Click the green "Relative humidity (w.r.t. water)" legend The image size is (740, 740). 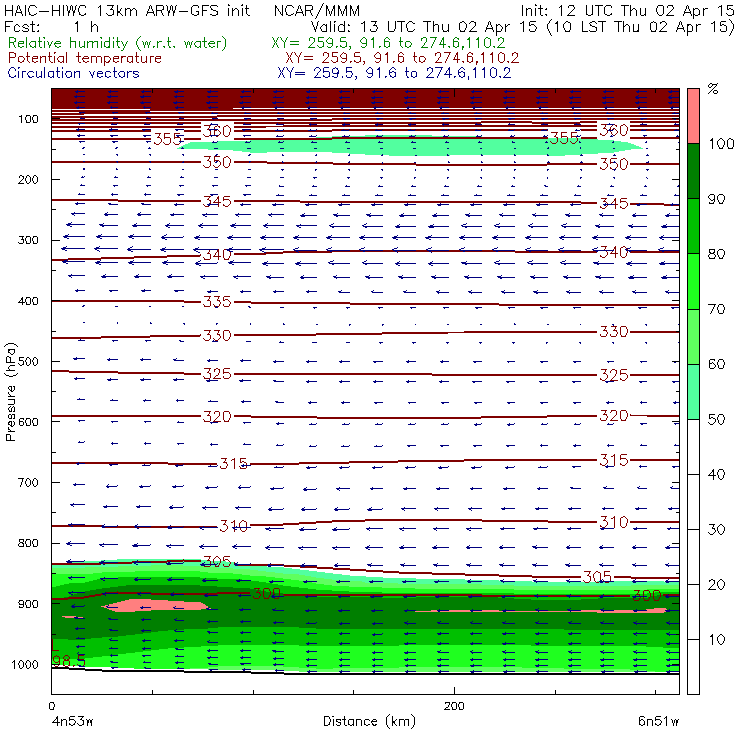pyautogui.click(x=118, y=43)
